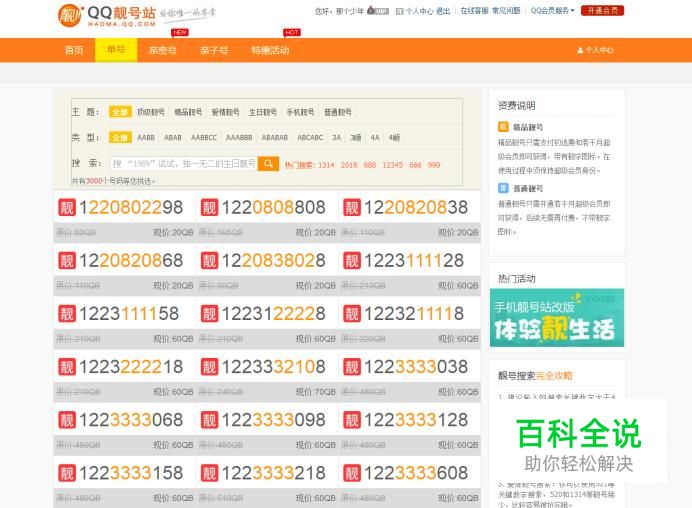The image size is (692, 508).
Task: Click hot search keyword 666
Action: 415,165
